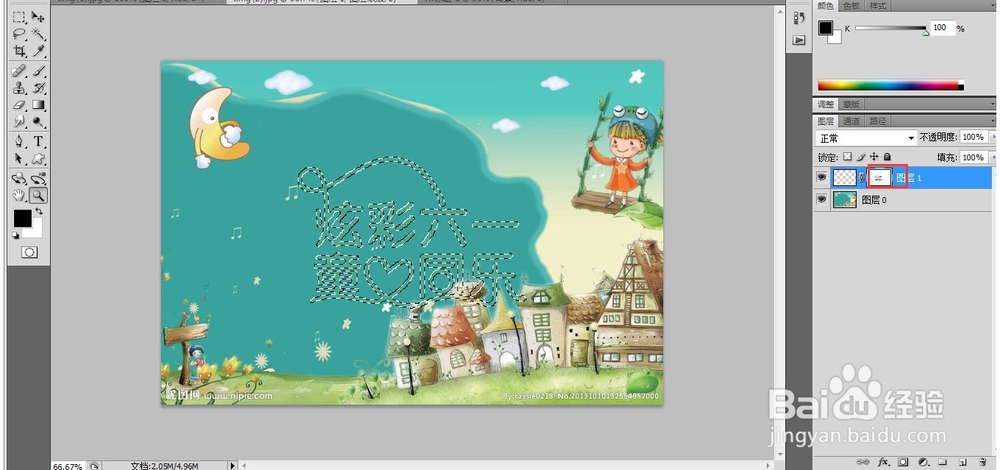This screenshot has height=470, width=1000.
Task: Select the Brush tool
Action: 38,70
